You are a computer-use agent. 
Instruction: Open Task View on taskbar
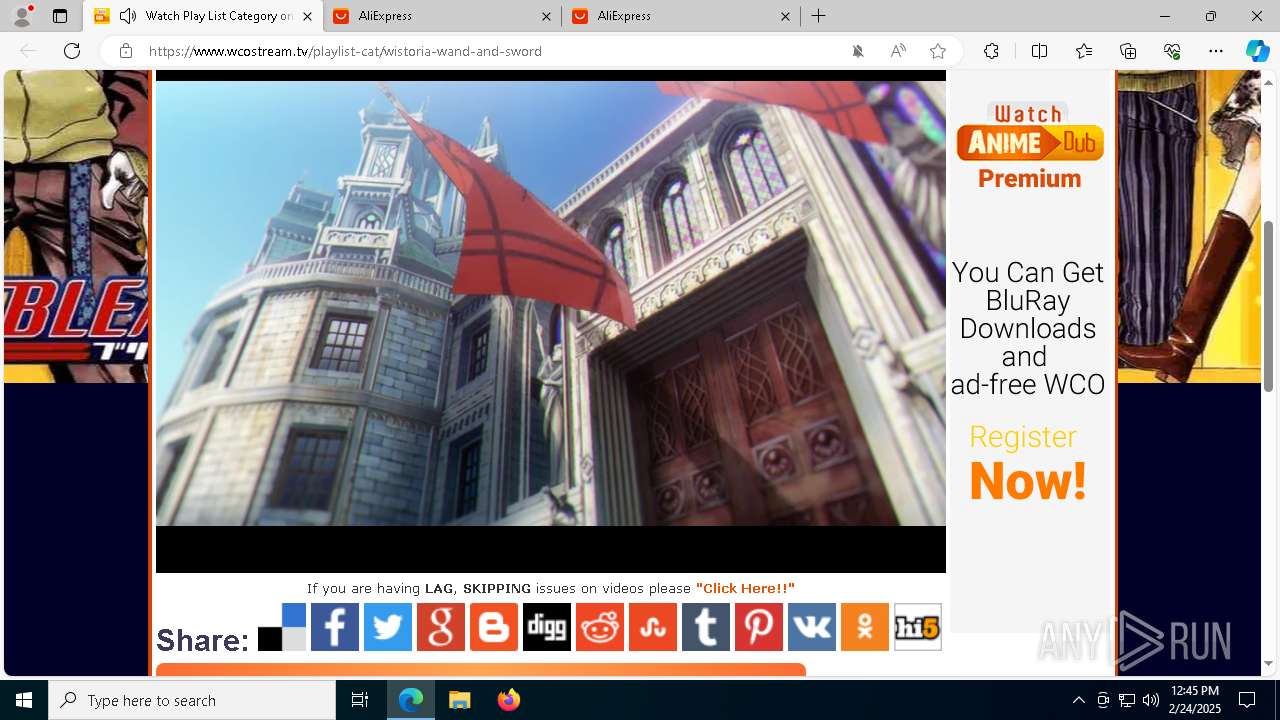pyautogui.click(x=360, y=700)
